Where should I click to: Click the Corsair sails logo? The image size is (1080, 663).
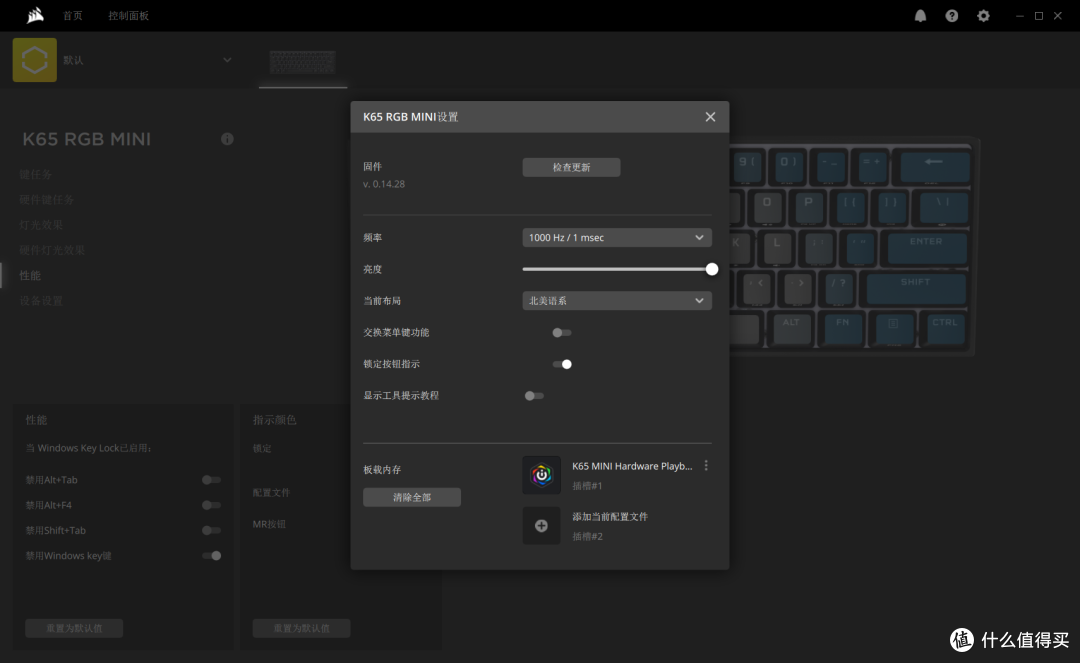click(35, 15)
